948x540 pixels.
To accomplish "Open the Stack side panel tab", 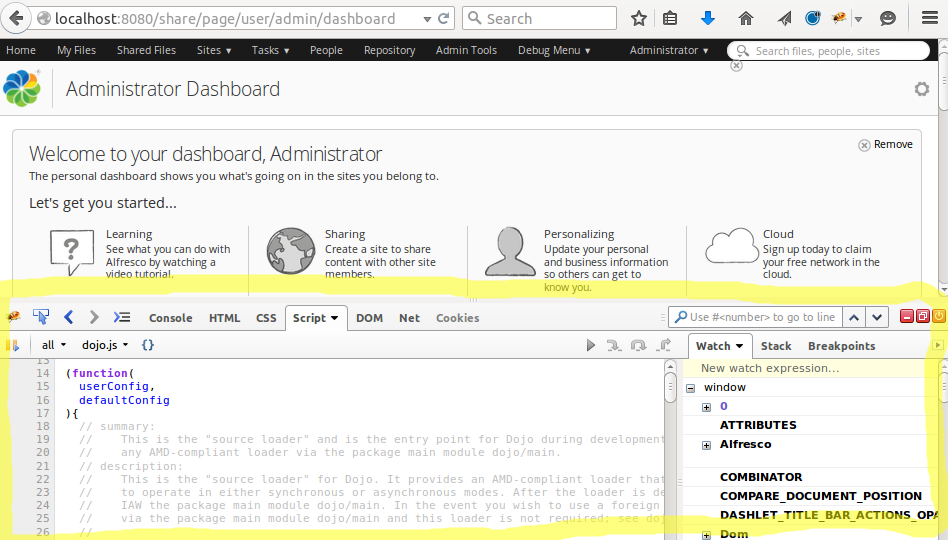I will pos(776,346).
